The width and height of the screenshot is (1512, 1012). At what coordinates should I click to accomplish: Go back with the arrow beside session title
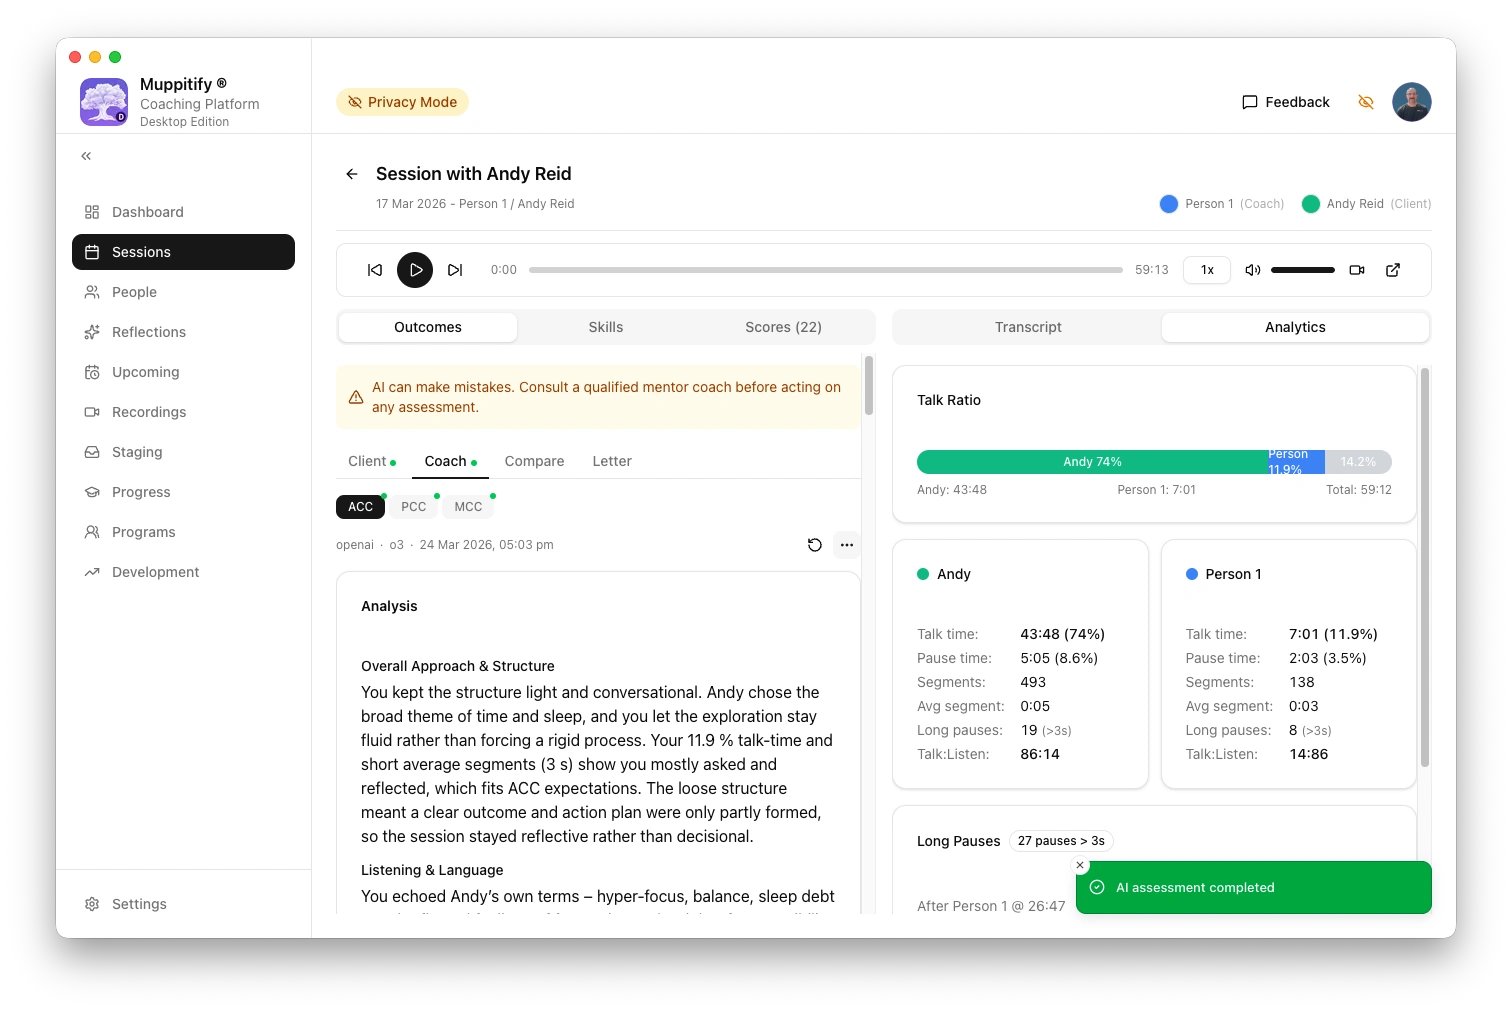tap(352, 174)
